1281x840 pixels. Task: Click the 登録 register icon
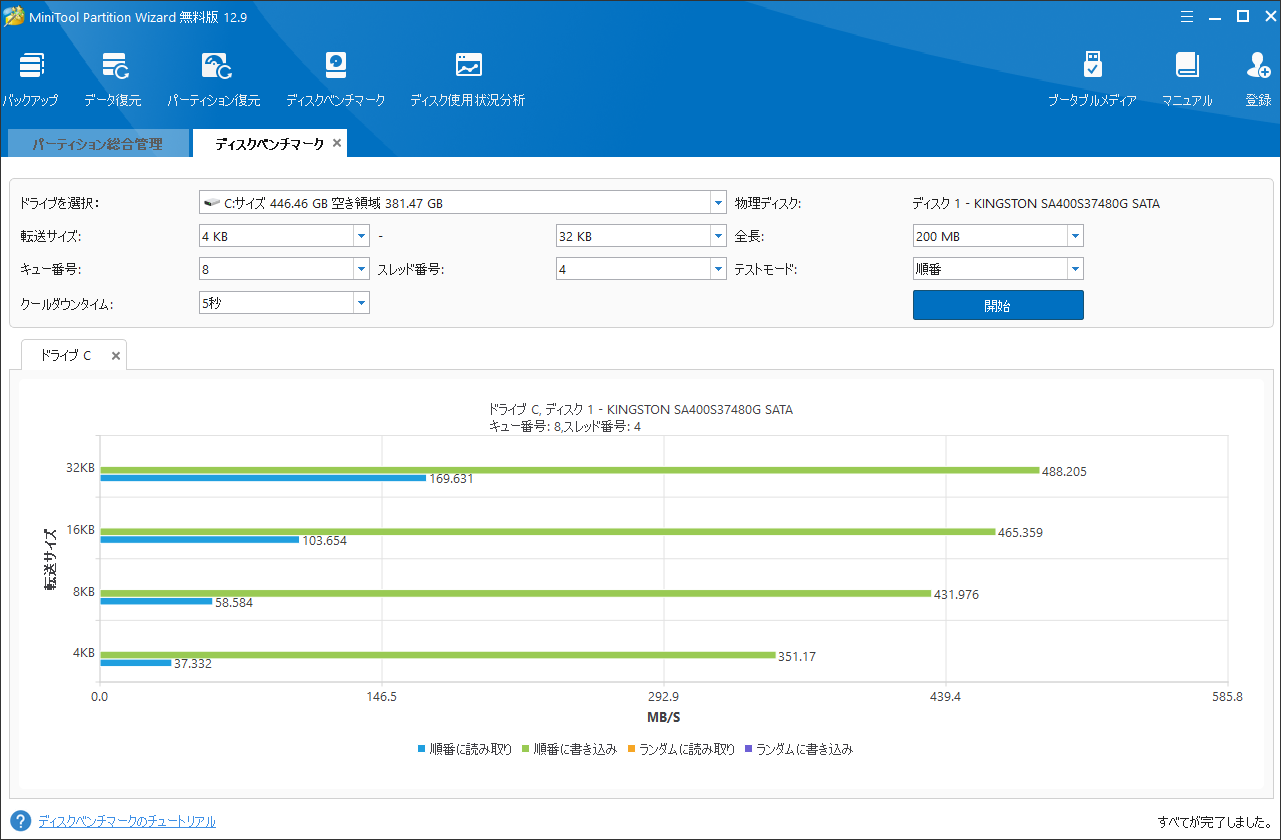point(1258,79)
